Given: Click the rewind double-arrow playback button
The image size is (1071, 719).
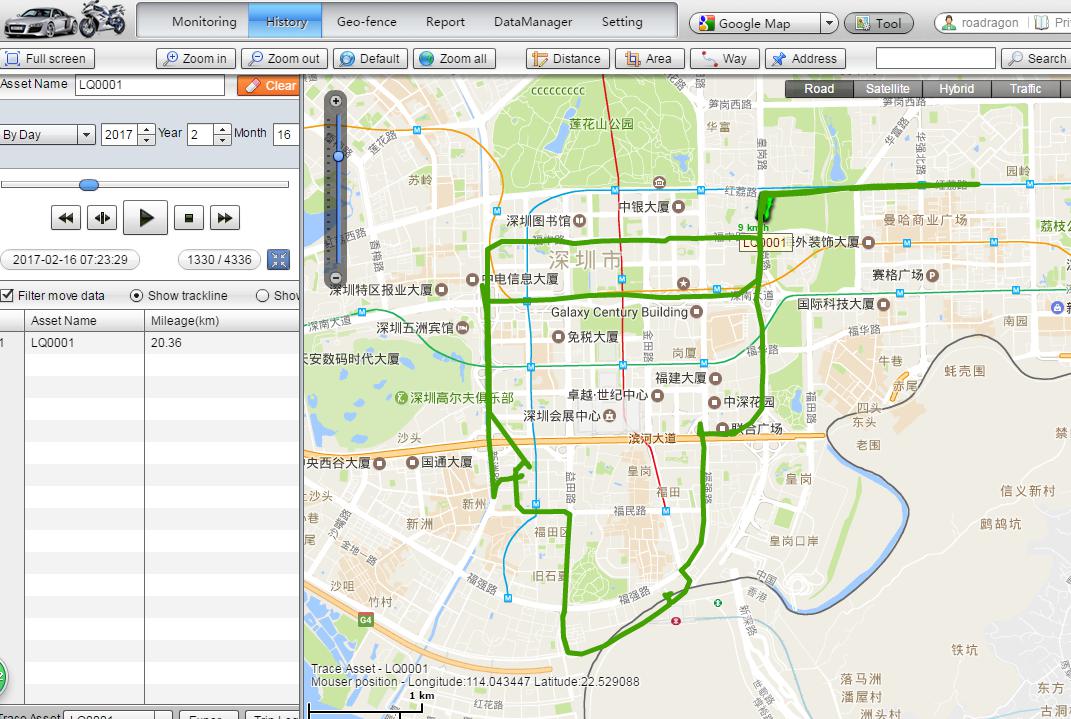Looking at the screenshot, I should [x=66, y=218].
